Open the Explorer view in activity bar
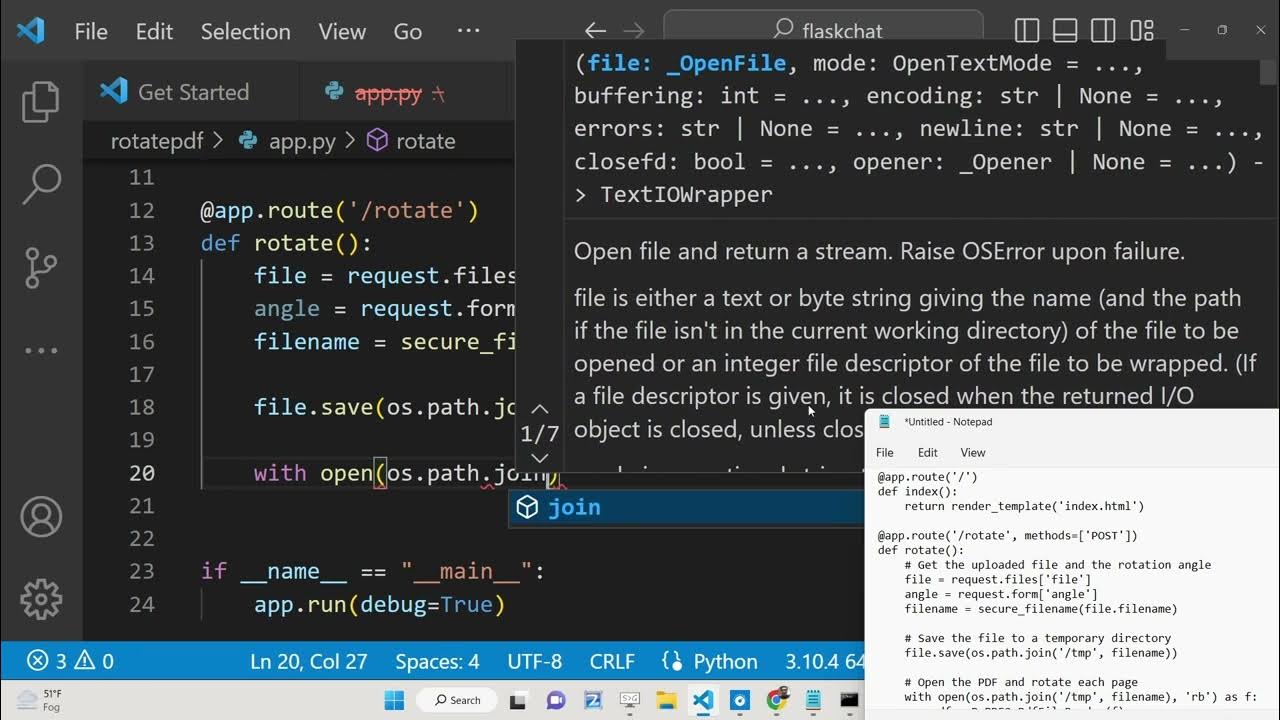The height and width of the screenshot is (720, 1280). [41, 102]
